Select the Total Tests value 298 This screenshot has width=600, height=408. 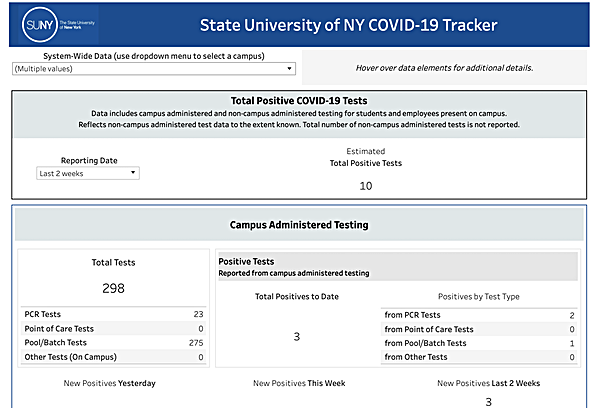click(112, 288)
